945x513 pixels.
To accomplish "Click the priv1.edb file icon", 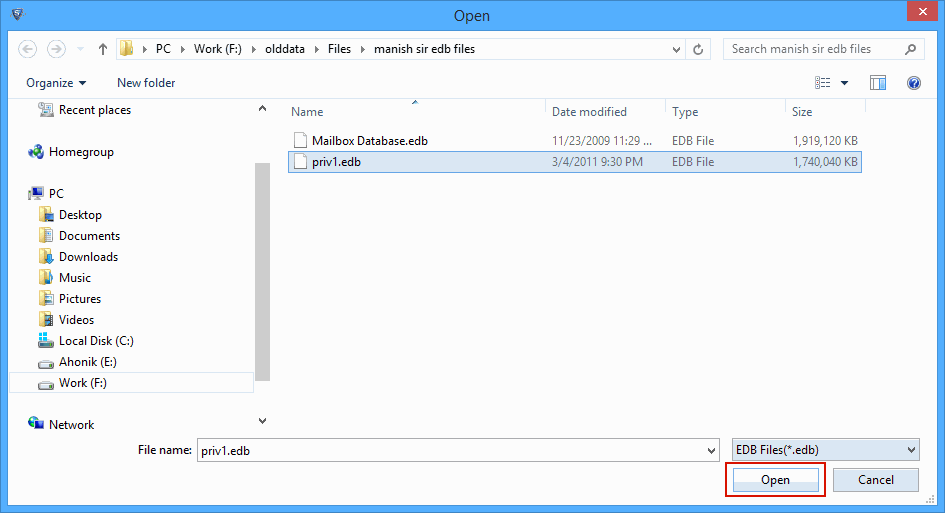I will [300, 162].
